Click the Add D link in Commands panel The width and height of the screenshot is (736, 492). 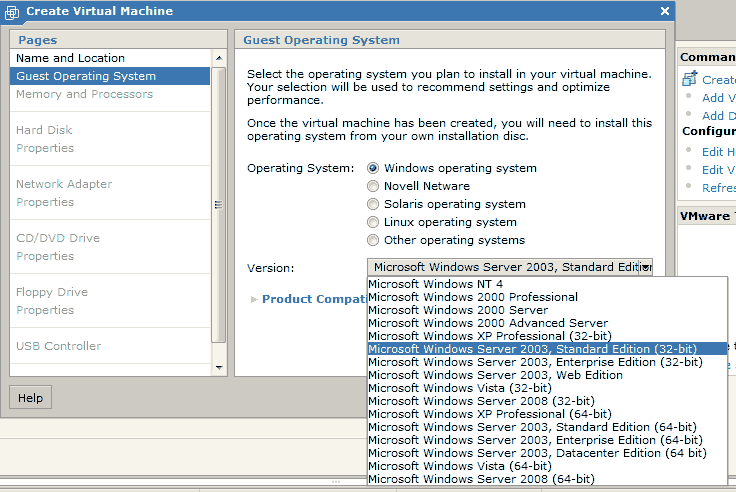tap(718, 116)
